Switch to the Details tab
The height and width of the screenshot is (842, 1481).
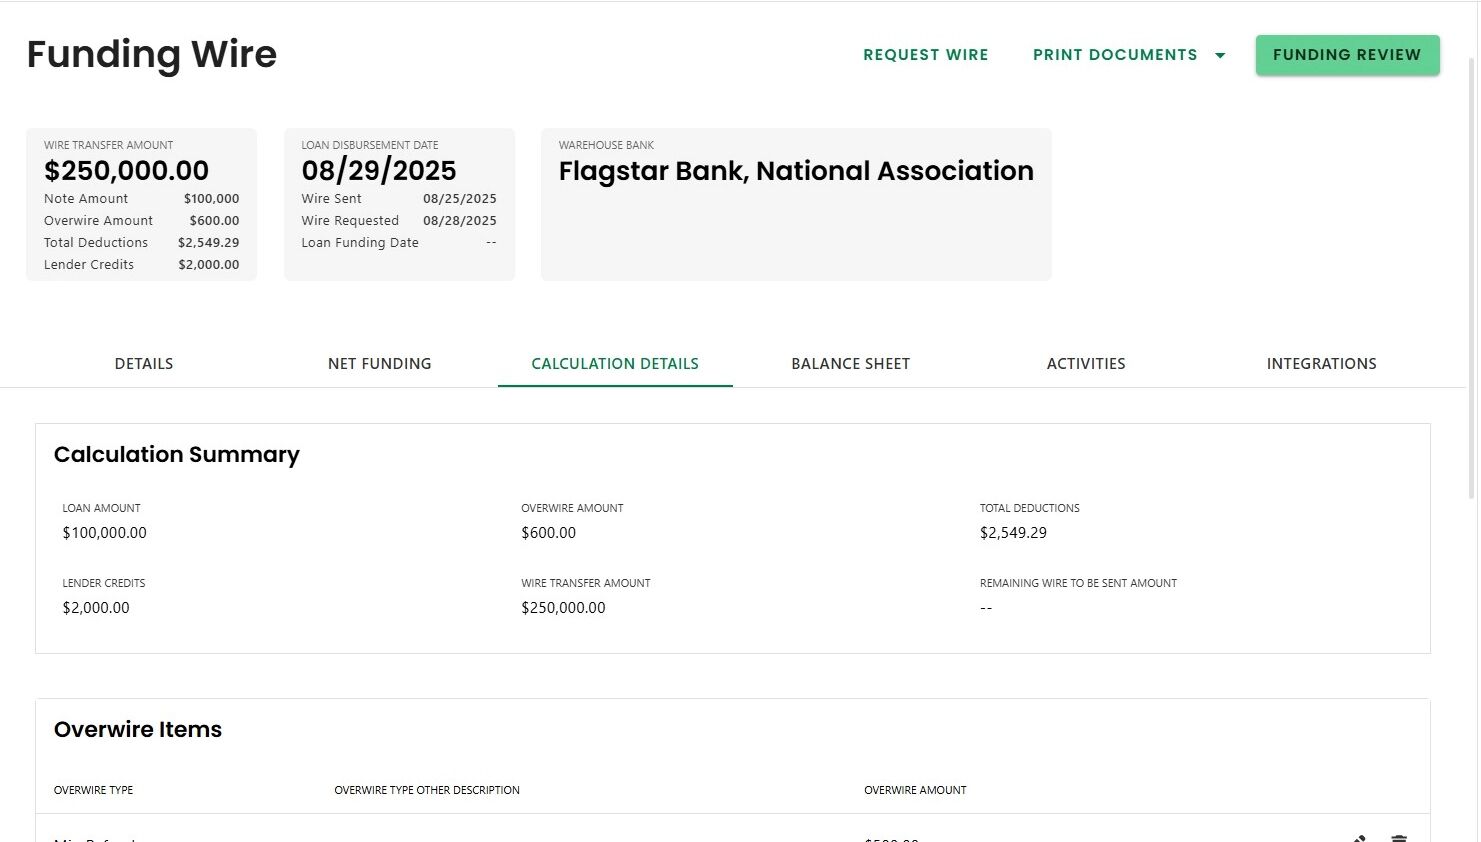click(x=144, y=364)
